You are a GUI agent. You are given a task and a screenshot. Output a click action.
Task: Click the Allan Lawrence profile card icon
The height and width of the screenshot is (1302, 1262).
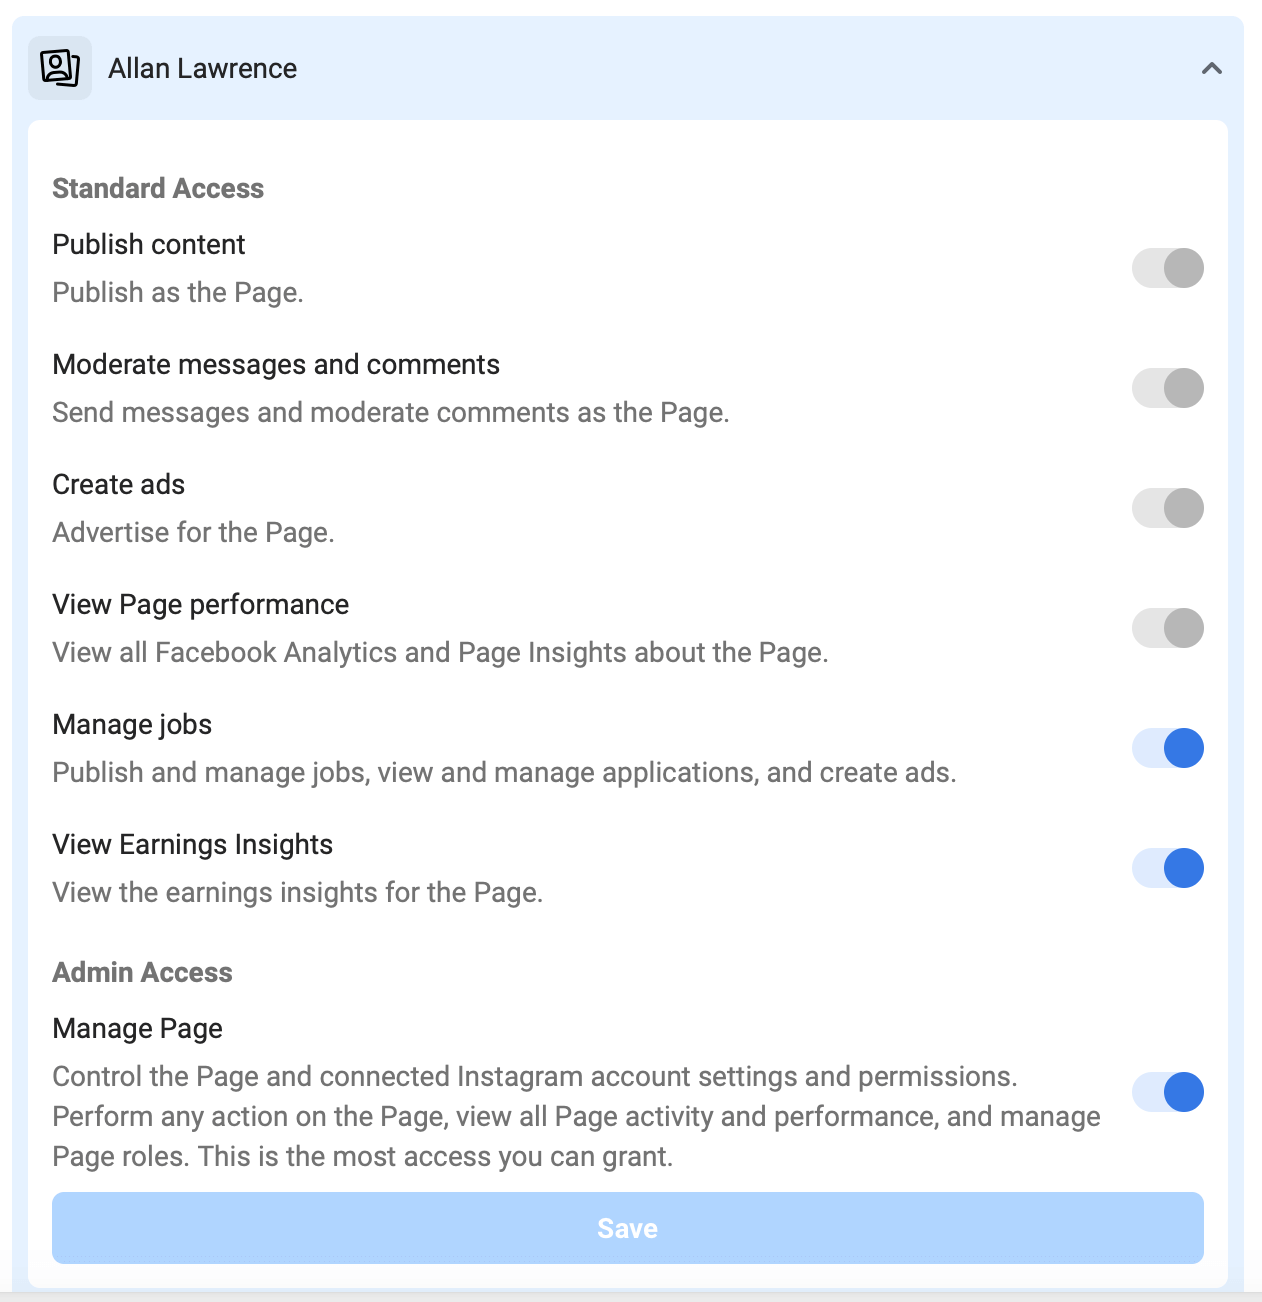59,67
